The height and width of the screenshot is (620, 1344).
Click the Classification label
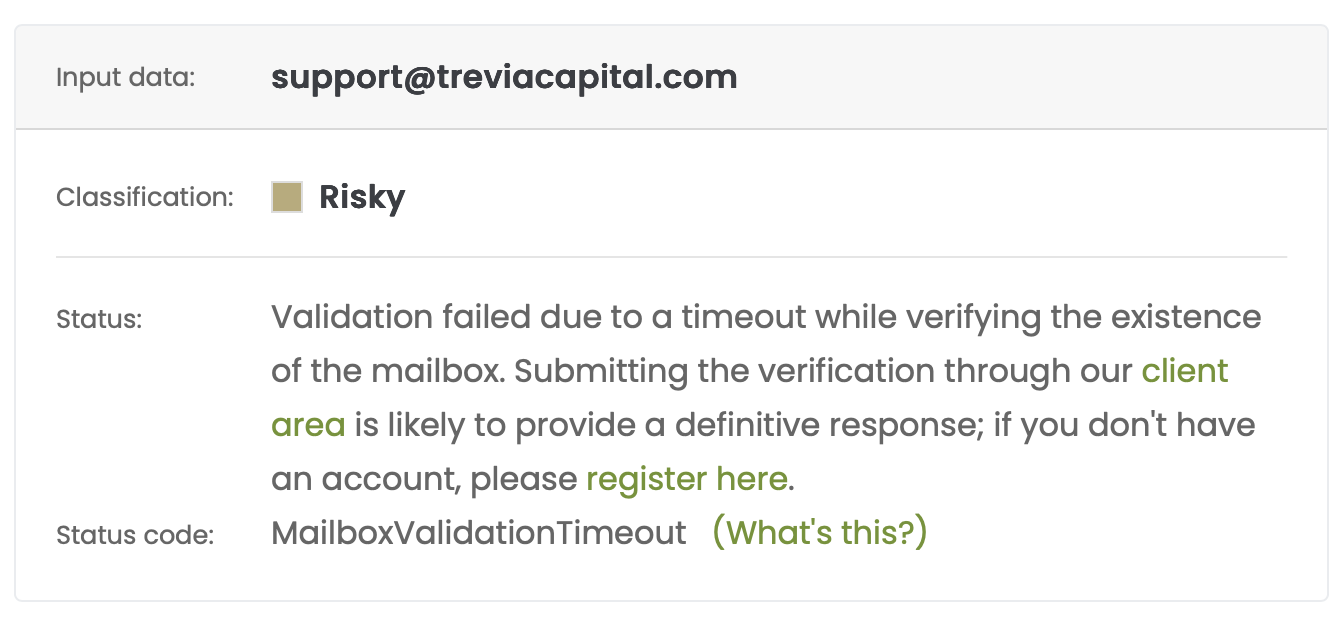[x=144, y=197]
